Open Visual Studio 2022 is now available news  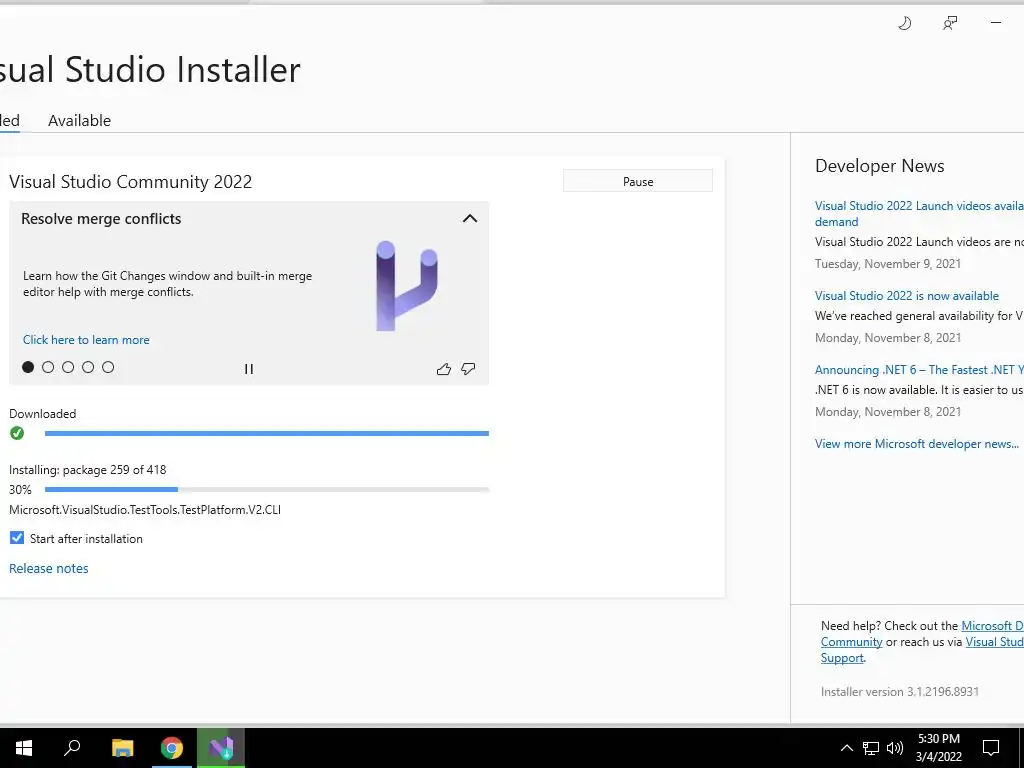pyautogui.click(x=906, y=296)
